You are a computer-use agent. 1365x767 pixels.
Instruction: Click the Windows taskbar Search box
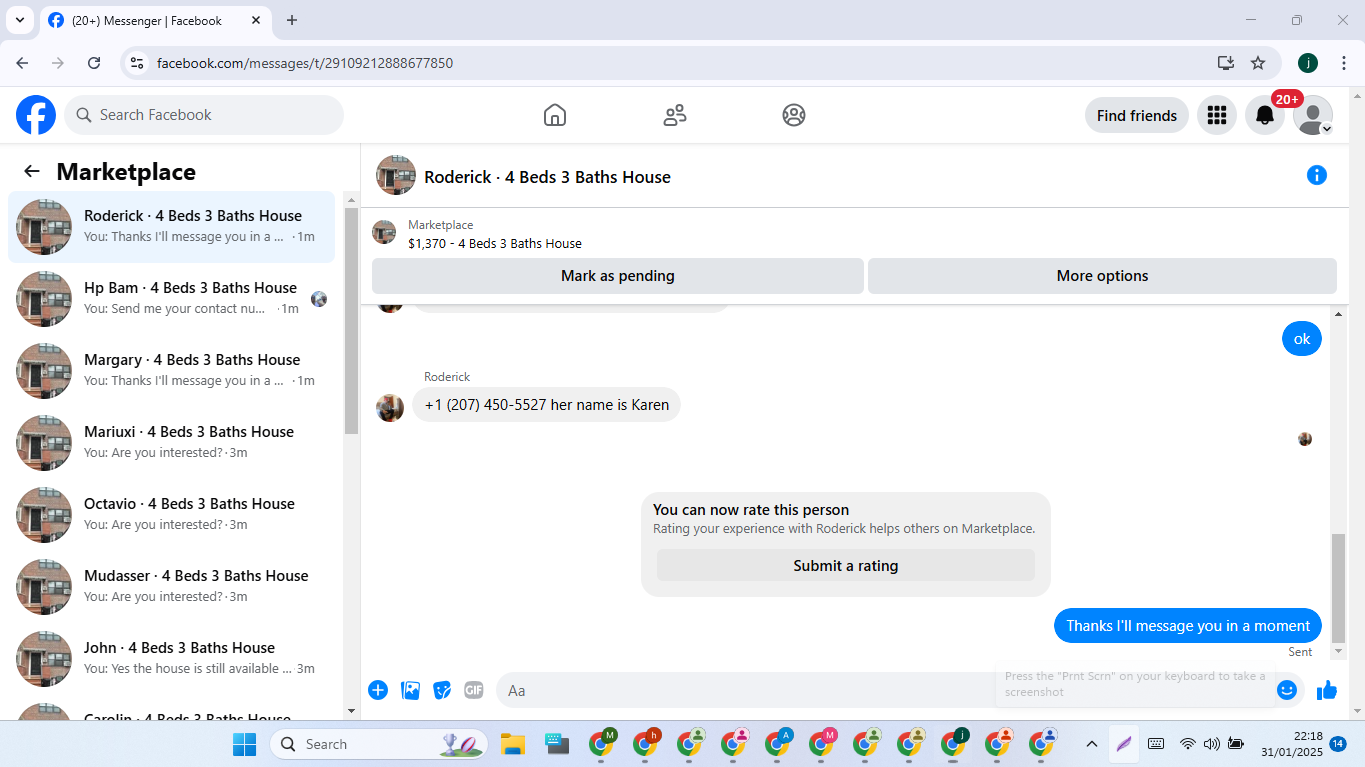point(380,744)
